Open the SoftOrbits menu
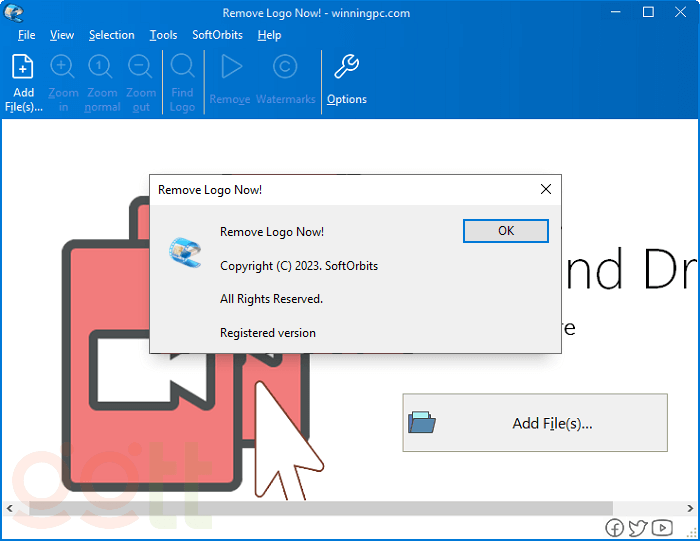This screenshot has height=541, width=700. 217,35
